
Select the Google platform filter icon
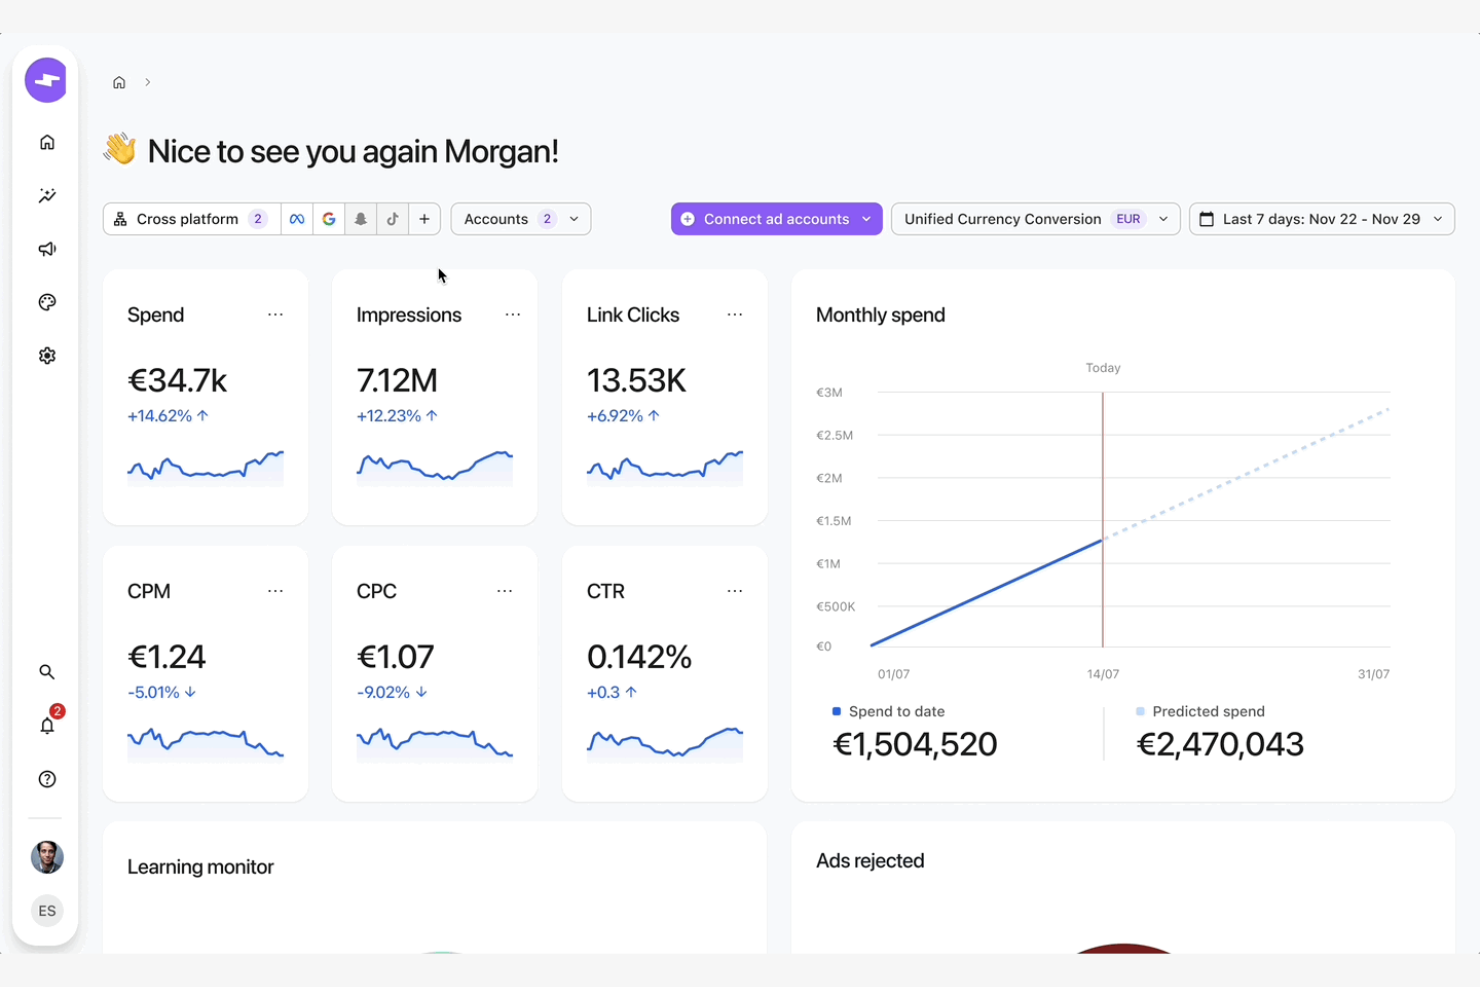[329, 218]
